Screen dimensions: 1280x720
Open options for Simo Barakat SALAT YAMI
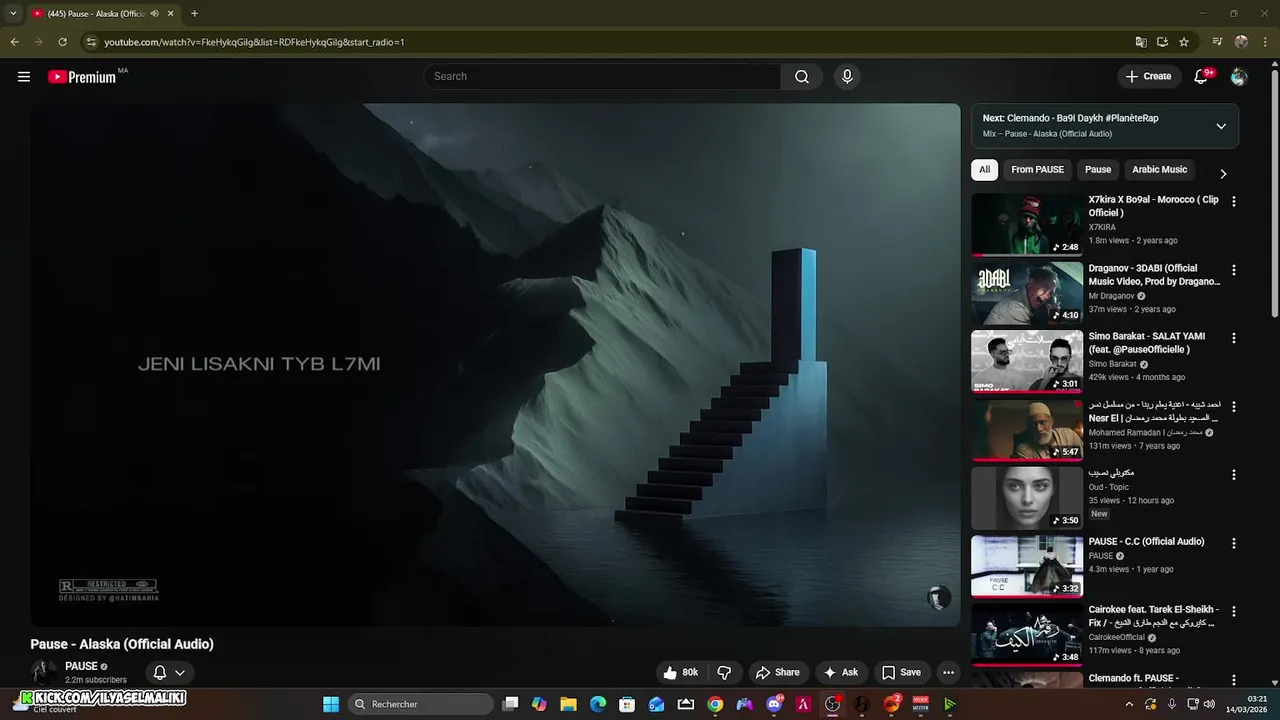[x=1233, y=338]
